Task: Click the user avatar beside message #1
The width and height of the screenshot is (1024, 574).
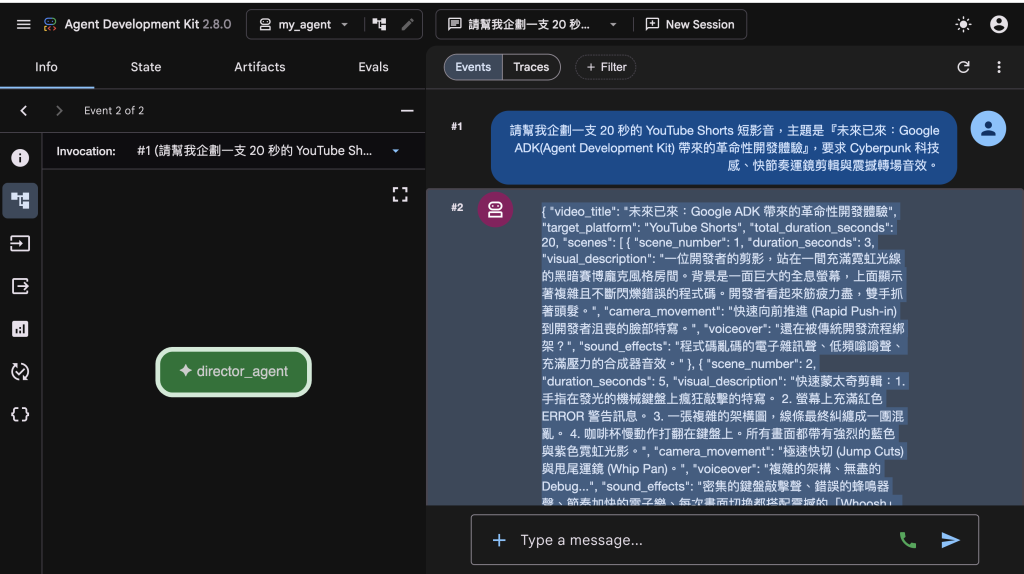Action: point(988,129)
